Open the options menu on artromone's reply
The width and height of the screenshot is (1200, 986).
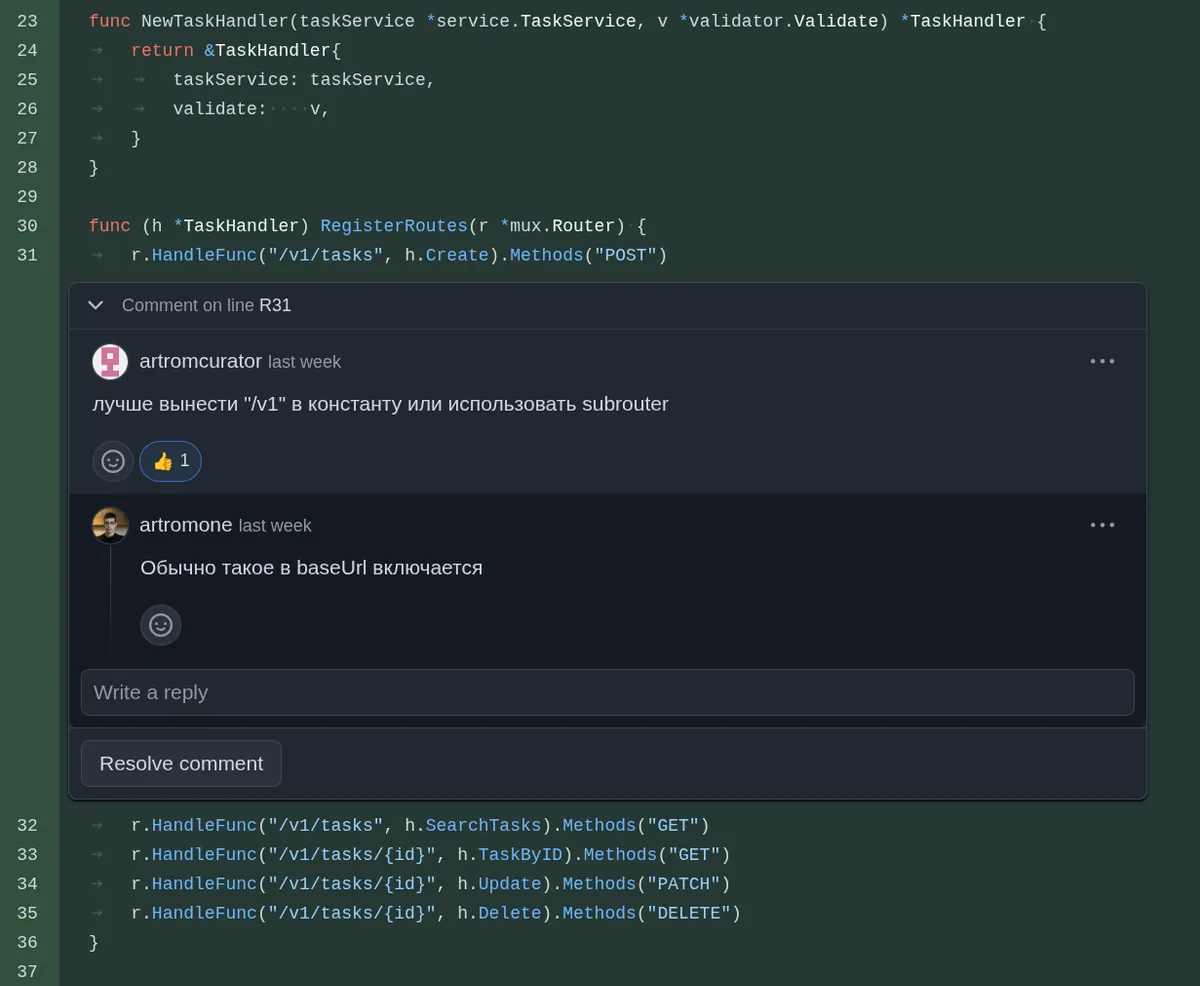click(1102, 525)
